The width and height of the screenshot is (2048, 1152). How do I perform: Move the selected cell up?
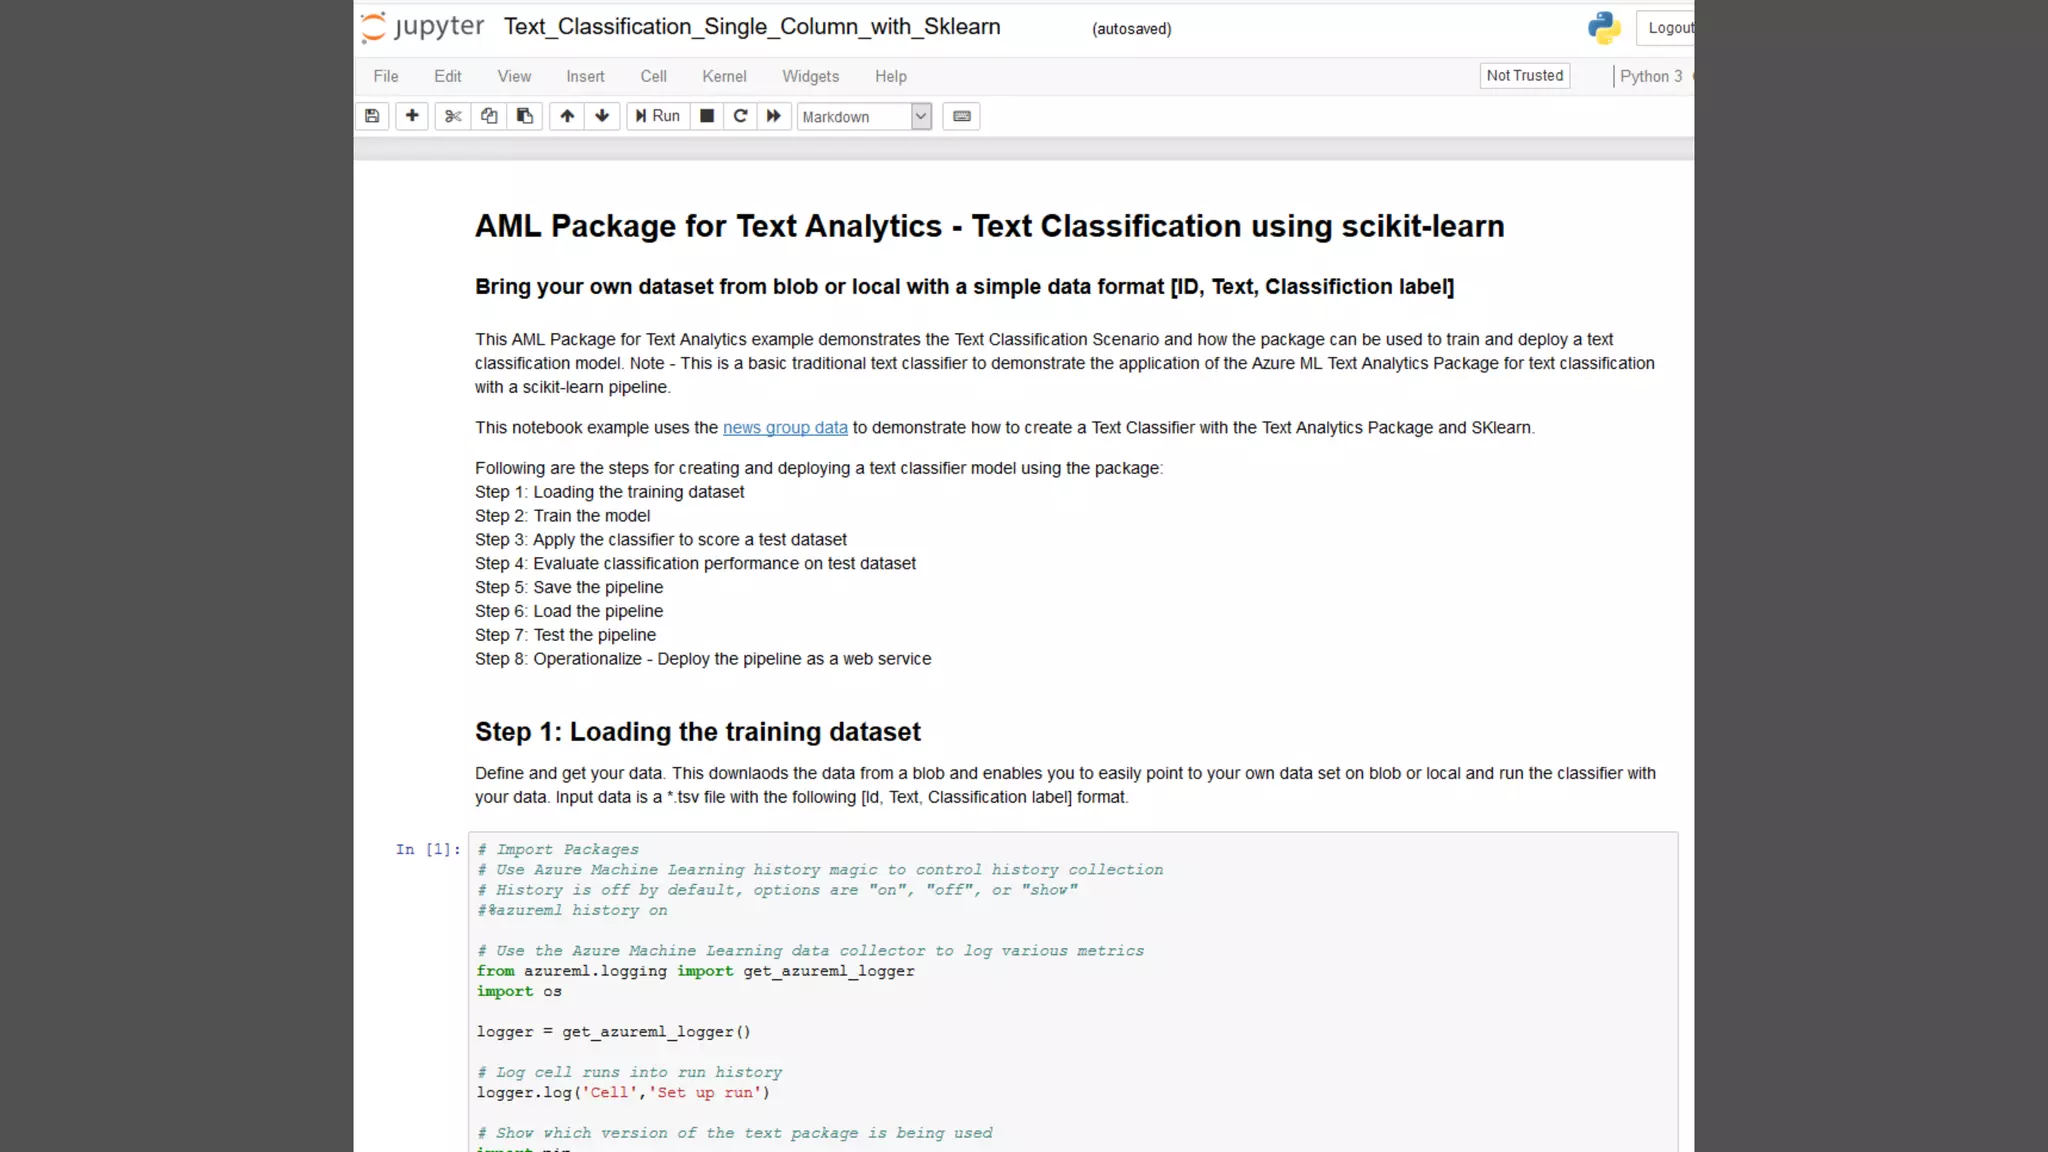(x=567, y=116)
